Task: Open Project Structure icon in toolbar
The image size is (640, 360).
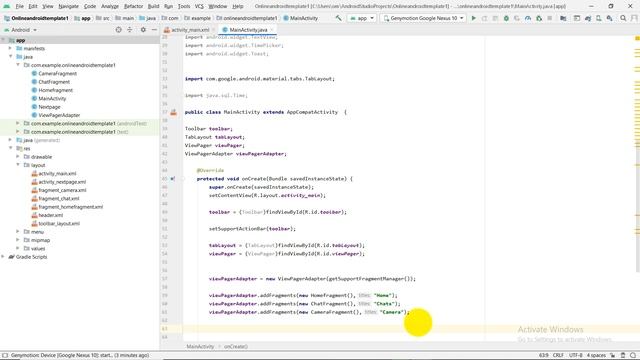Action: pos(563,18)
